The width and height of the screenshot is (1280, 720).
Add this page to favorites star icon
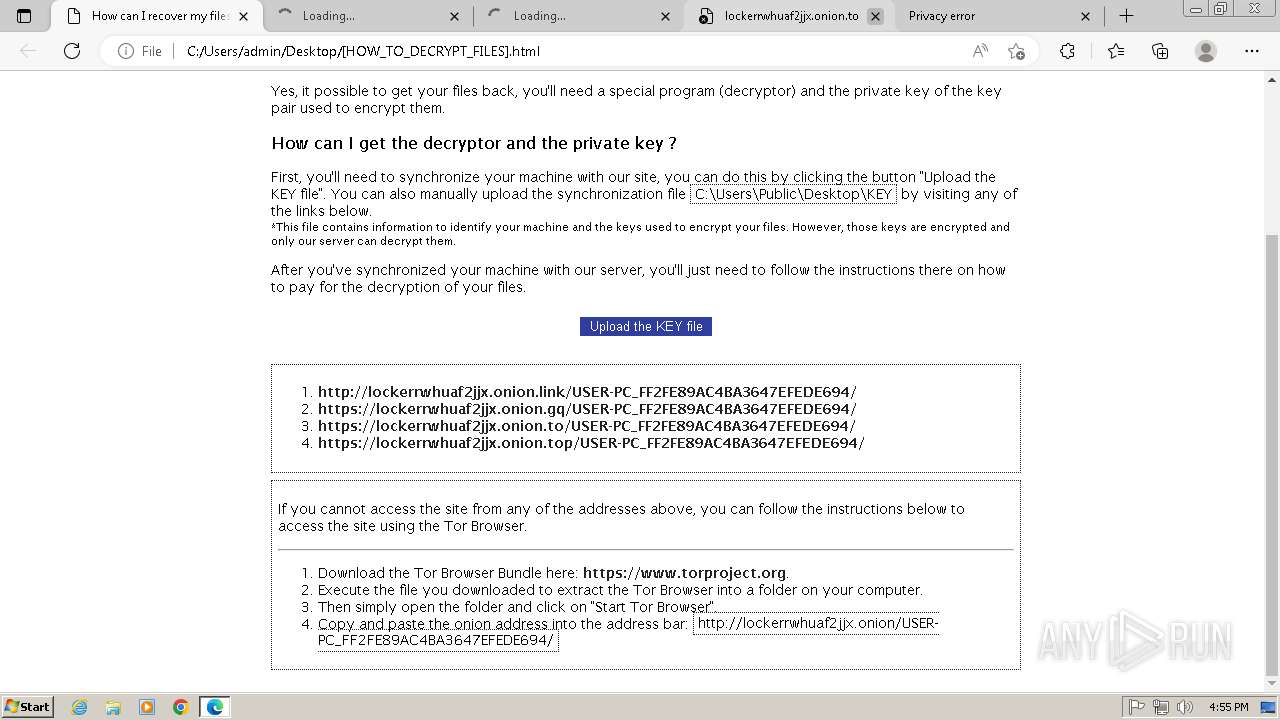[1017, 51]
